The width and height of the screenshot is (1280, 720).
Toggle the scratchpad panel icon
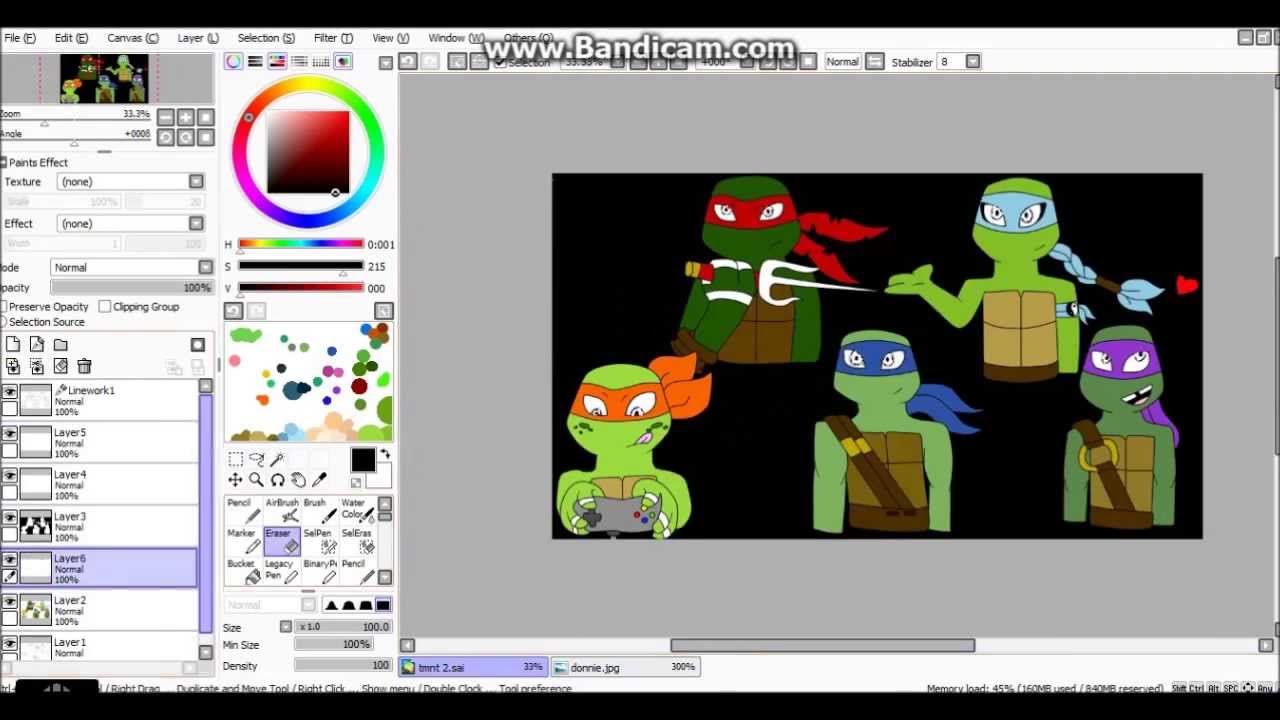[x=343, y=62]
